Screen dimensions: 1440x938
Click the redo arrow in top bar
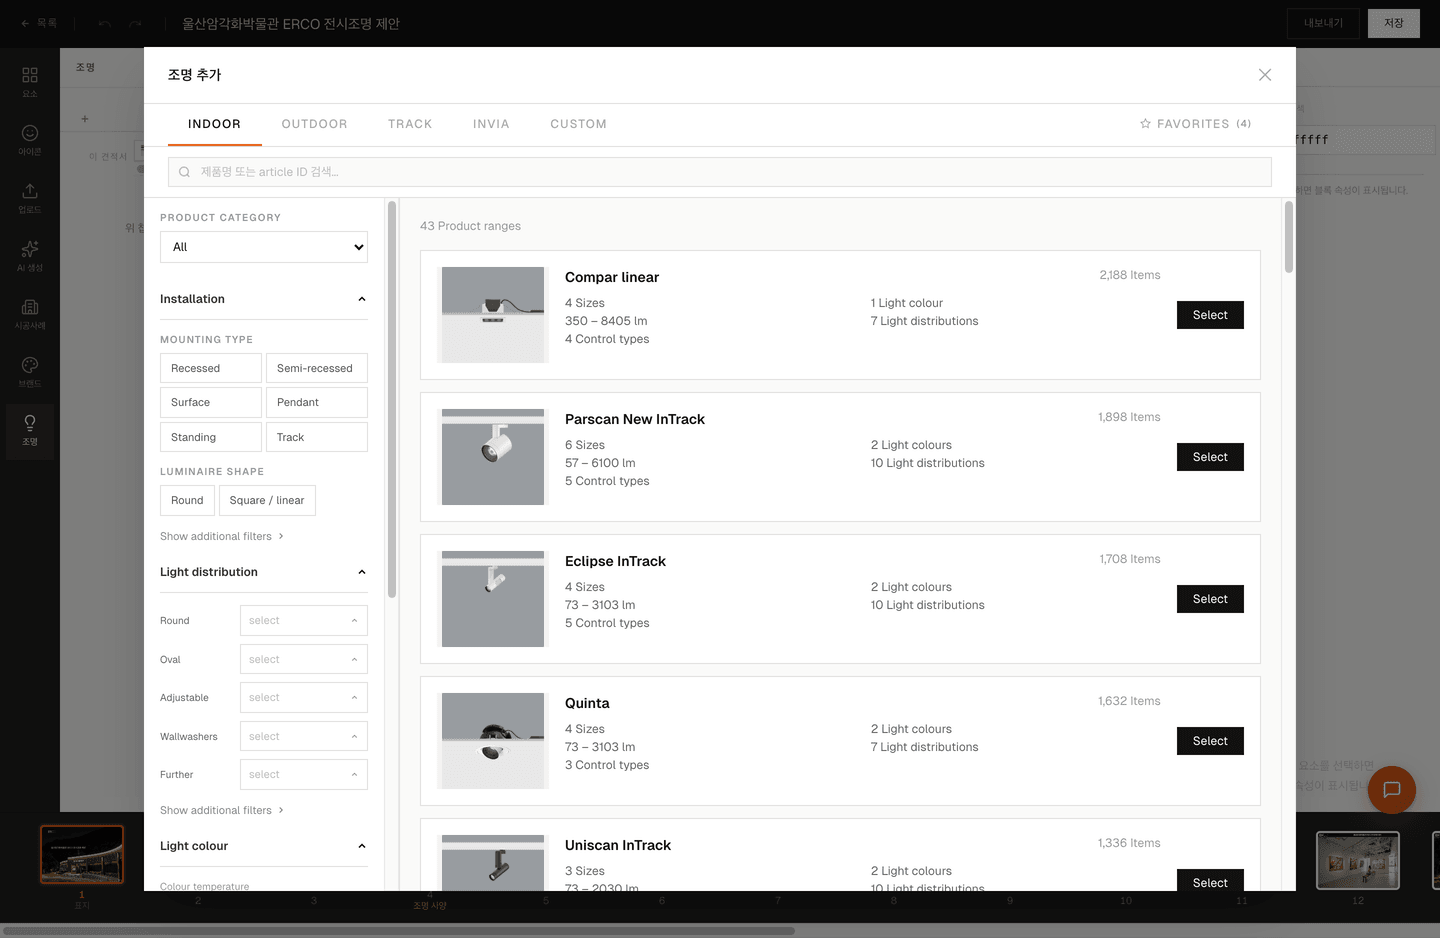point(135,23)
